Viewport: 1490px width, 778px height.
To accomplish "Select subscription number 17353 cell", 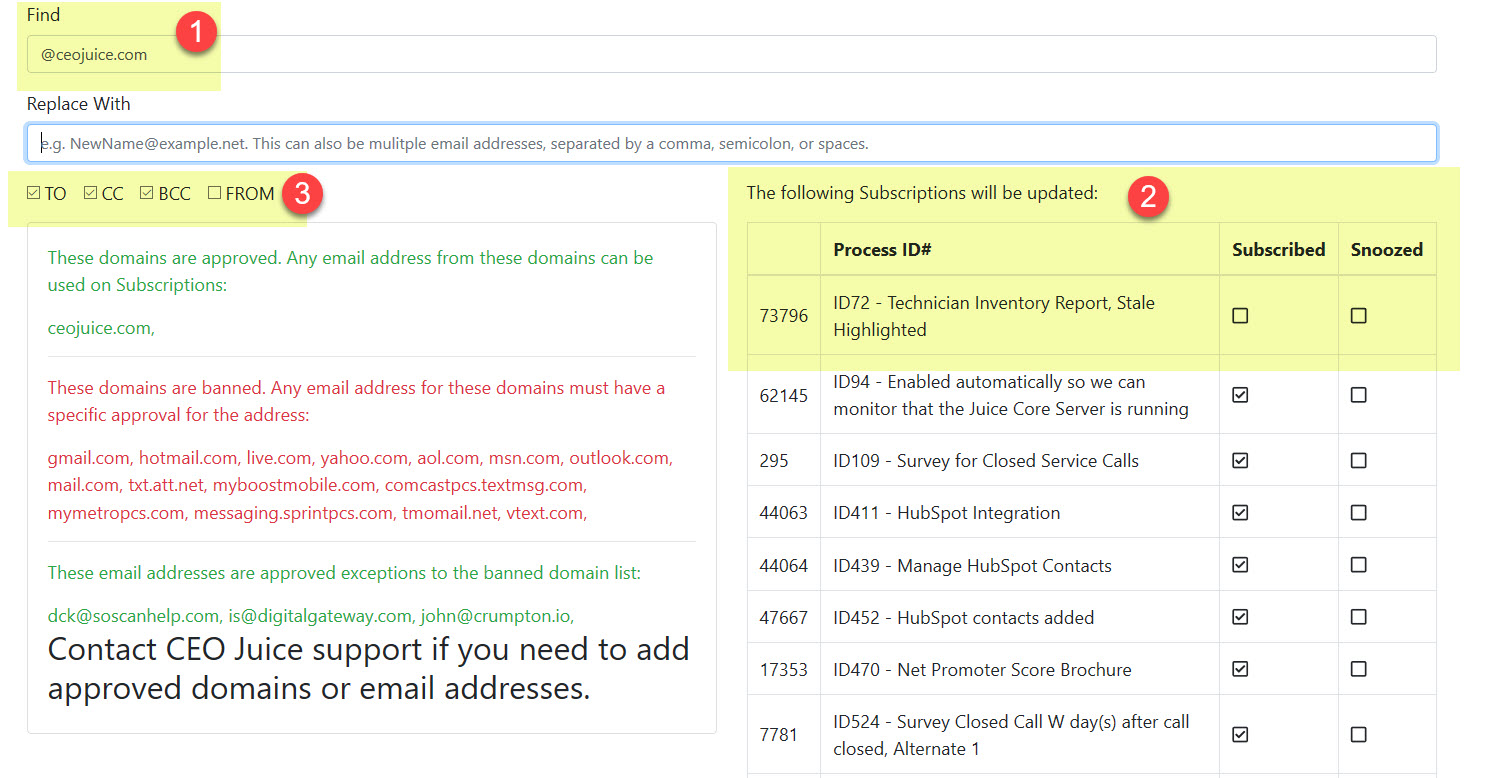I will pyautogui.click(x=783, y=669).
